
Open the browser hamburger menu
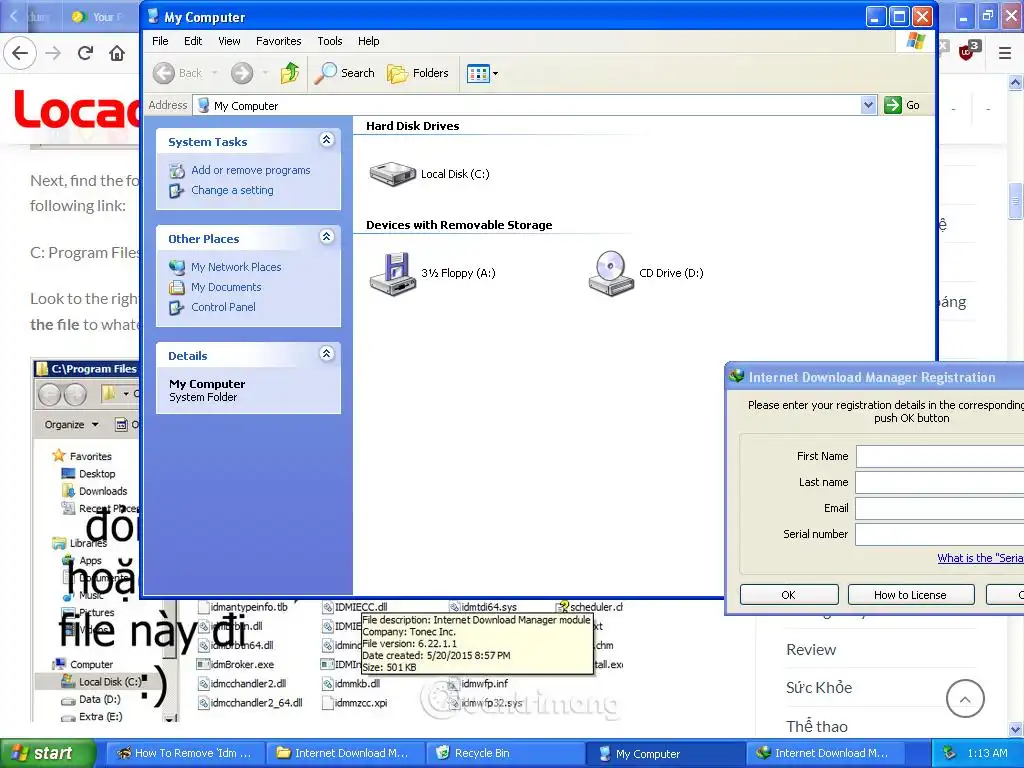click(1005, 53)
